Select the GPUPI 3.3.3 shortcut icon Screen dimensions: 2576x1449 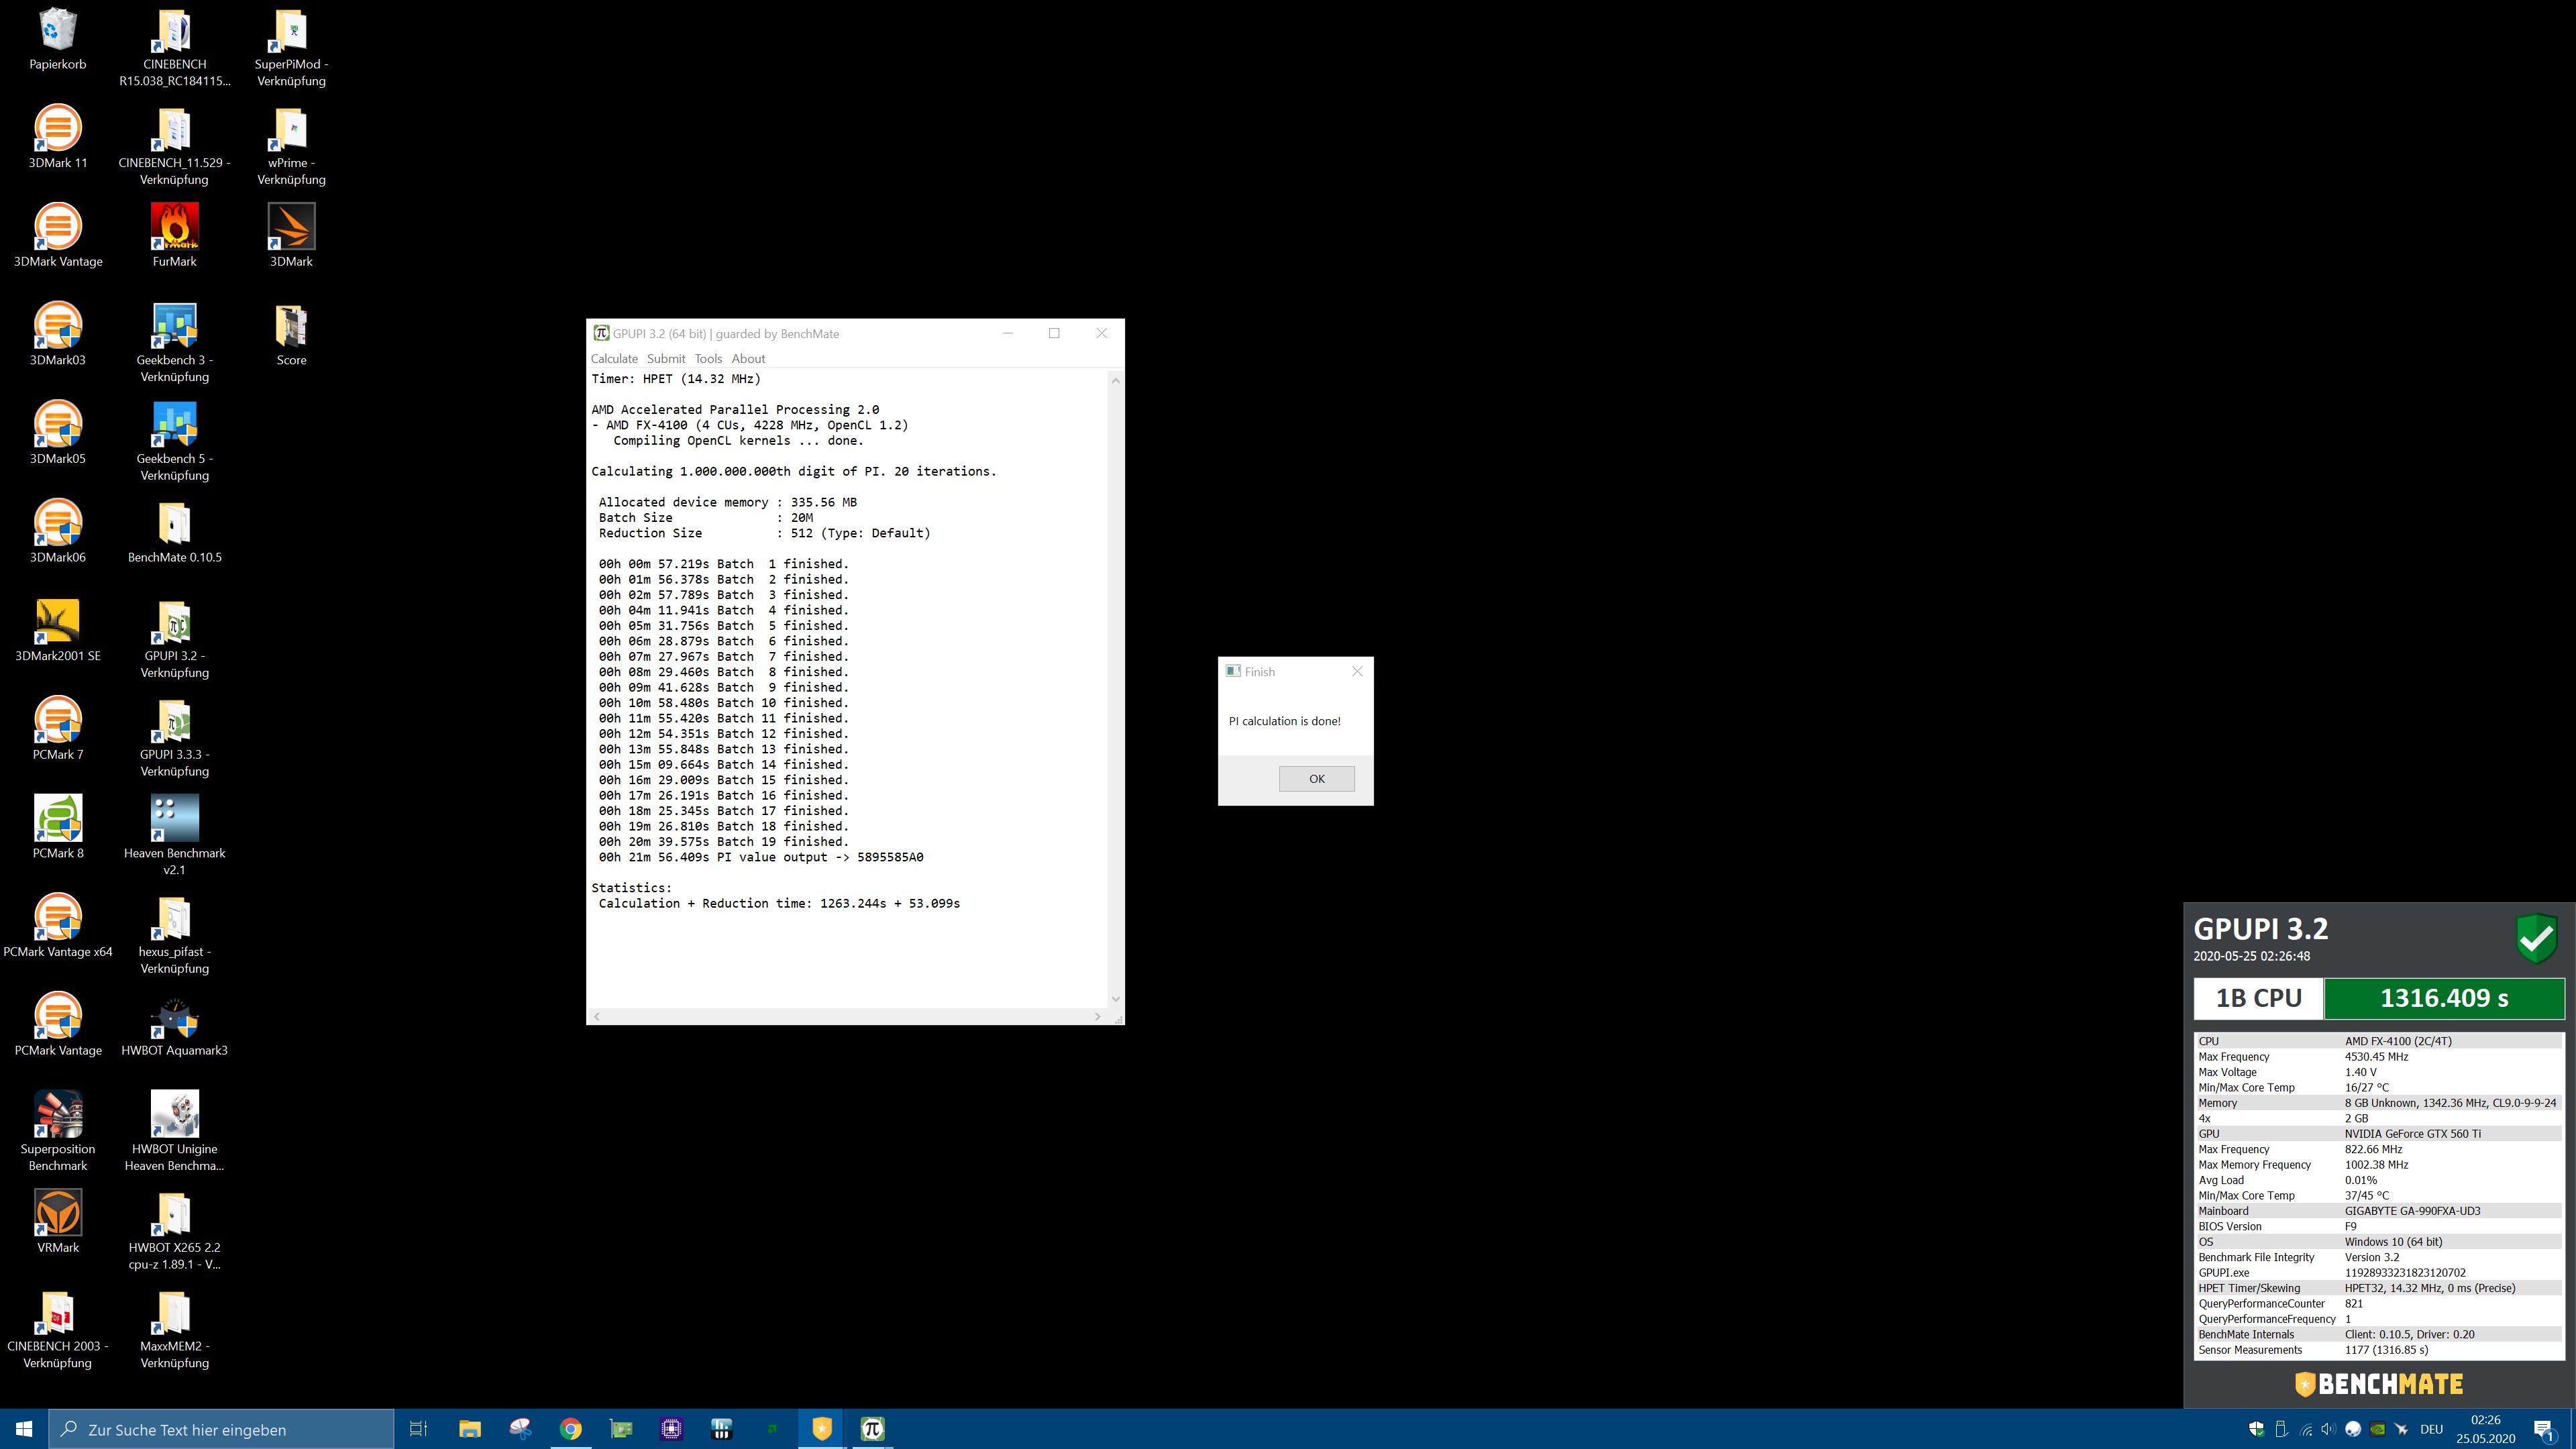175,738
